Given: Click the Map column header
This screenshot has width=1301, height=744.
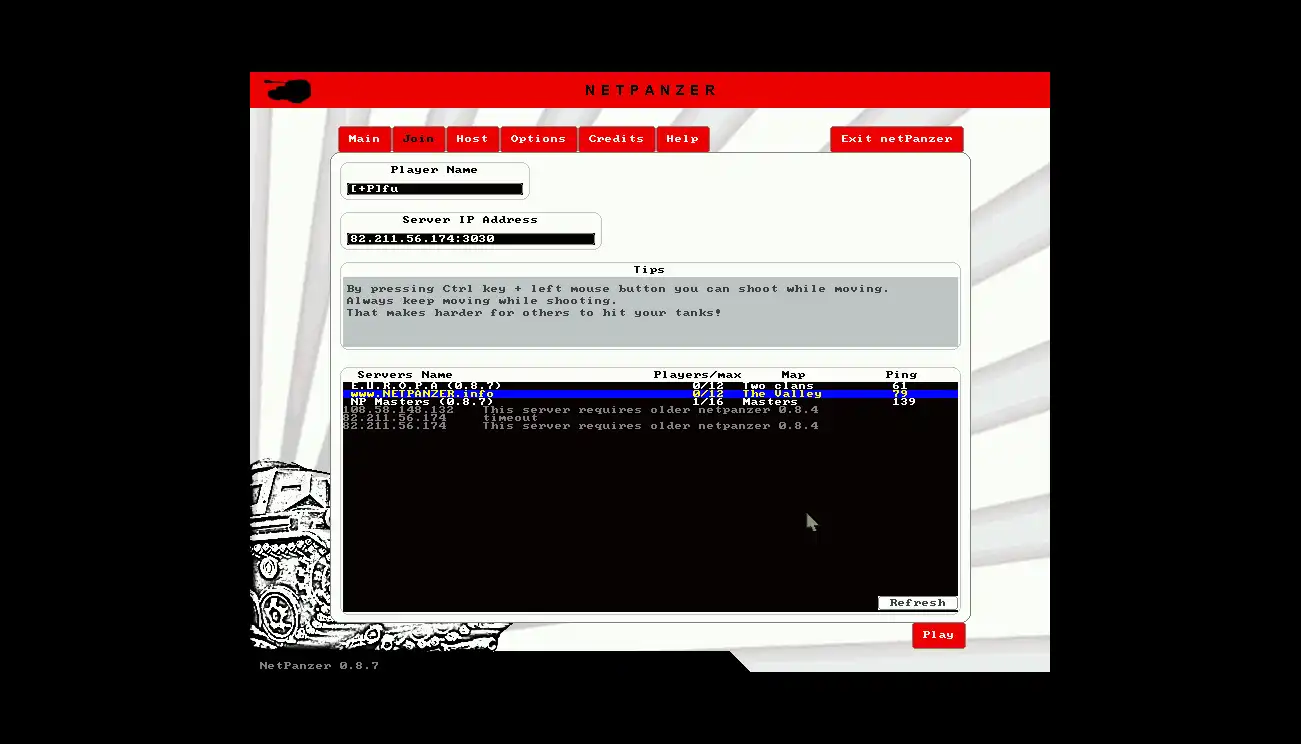Looking at the screenshot, I should 793,375.
